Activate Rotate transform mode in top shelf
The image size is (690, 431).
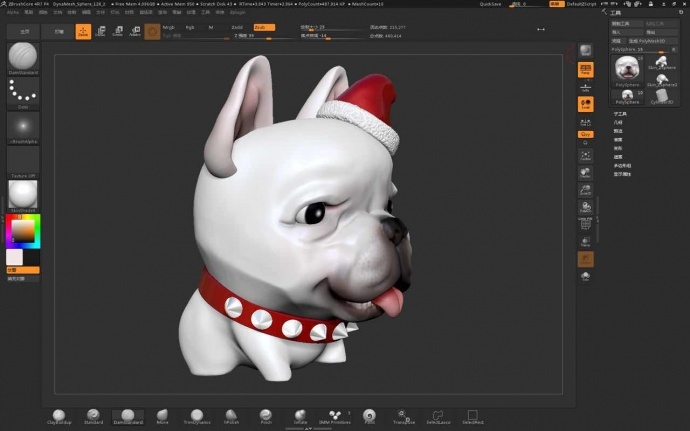[135, 32]
